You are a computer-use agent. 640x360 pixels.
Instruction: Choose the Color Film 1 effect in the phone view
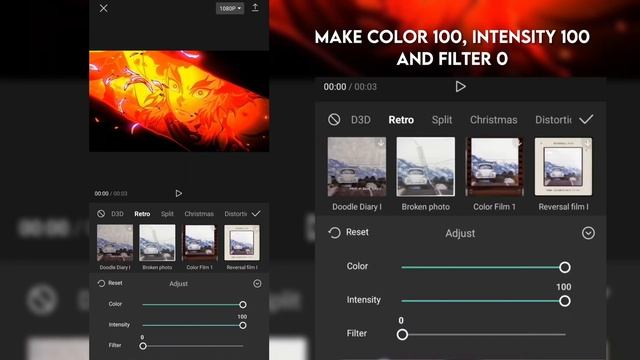(x=200, y=247)
